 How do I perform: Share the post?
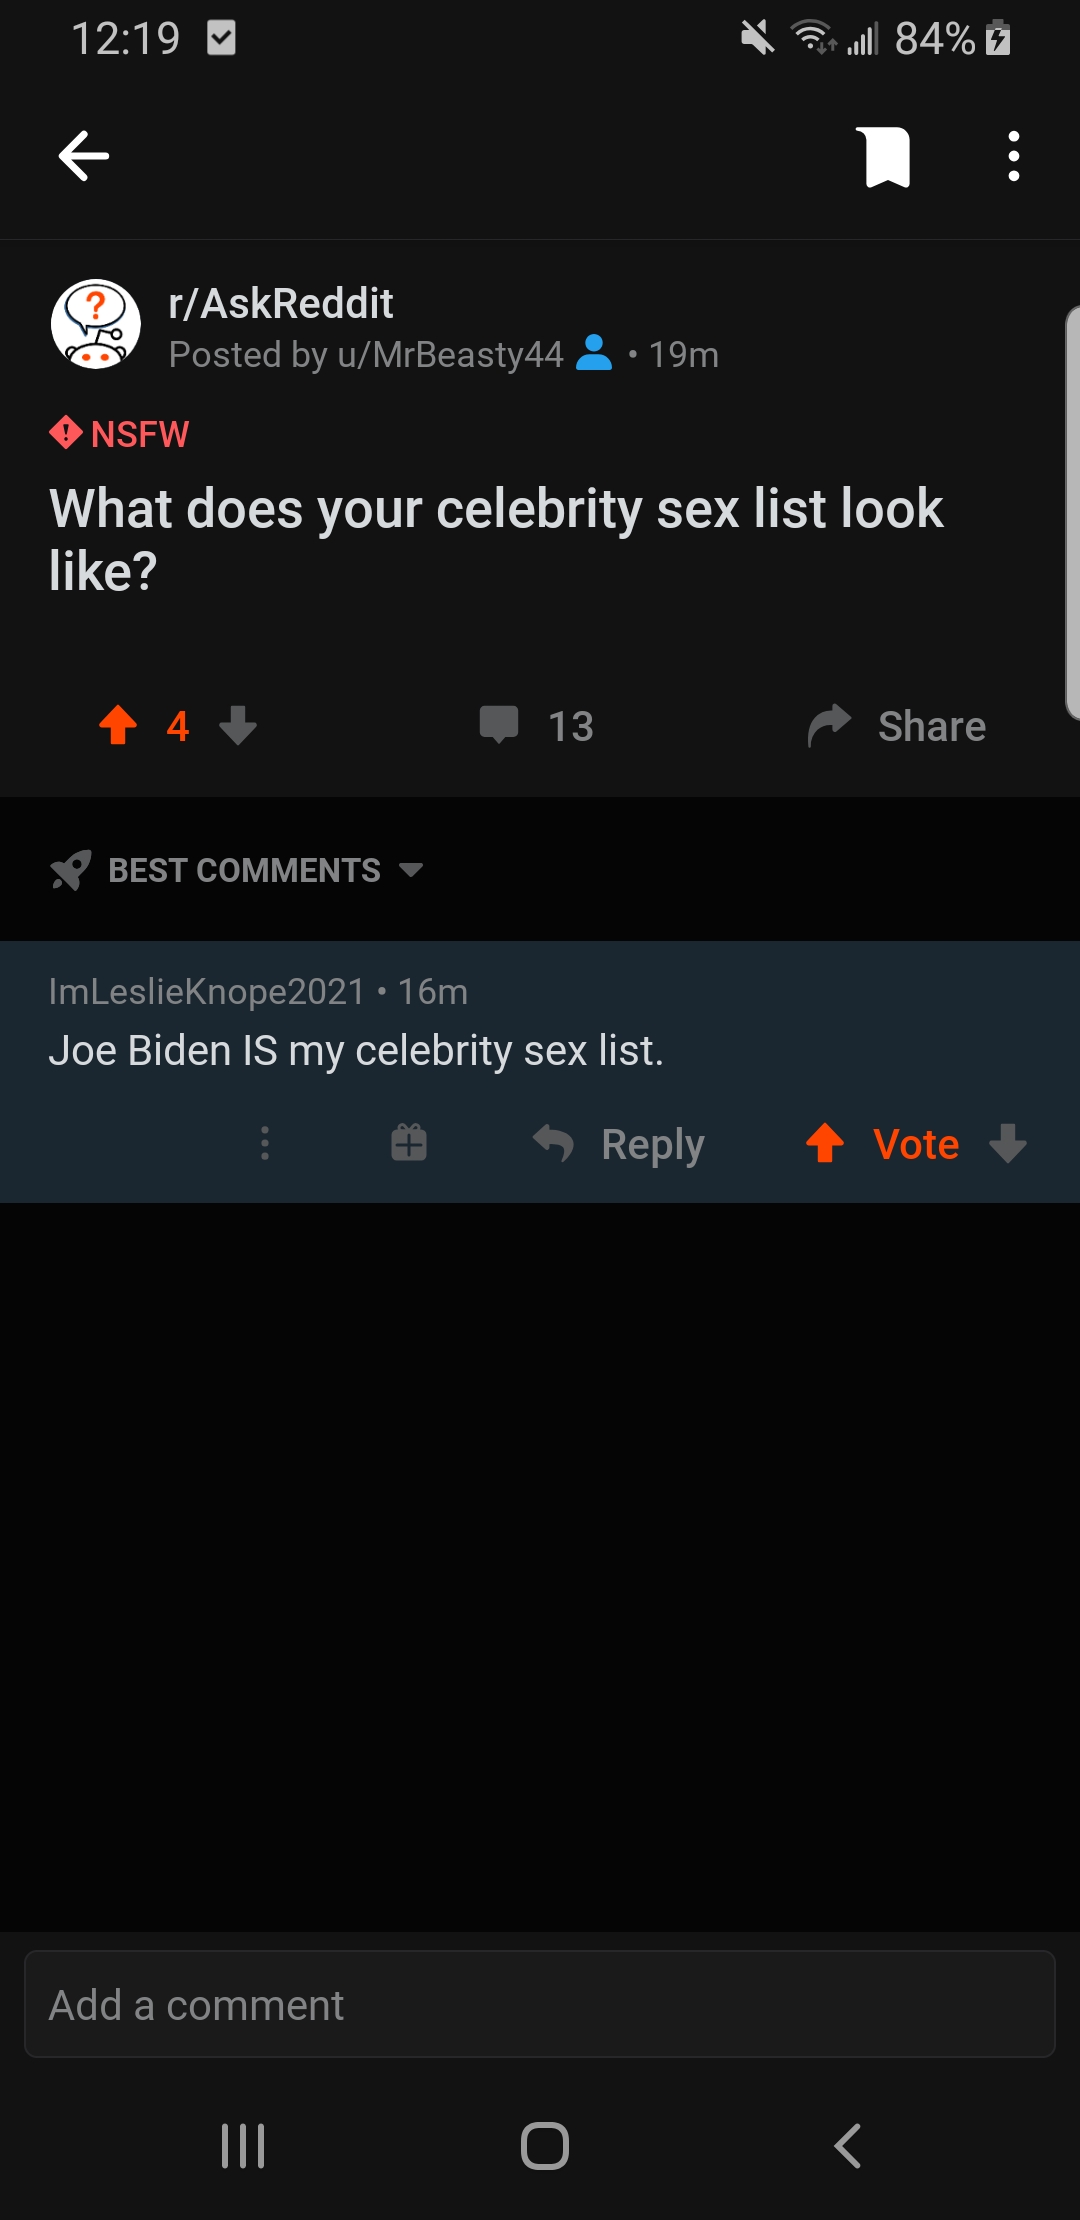pos(897,726)
